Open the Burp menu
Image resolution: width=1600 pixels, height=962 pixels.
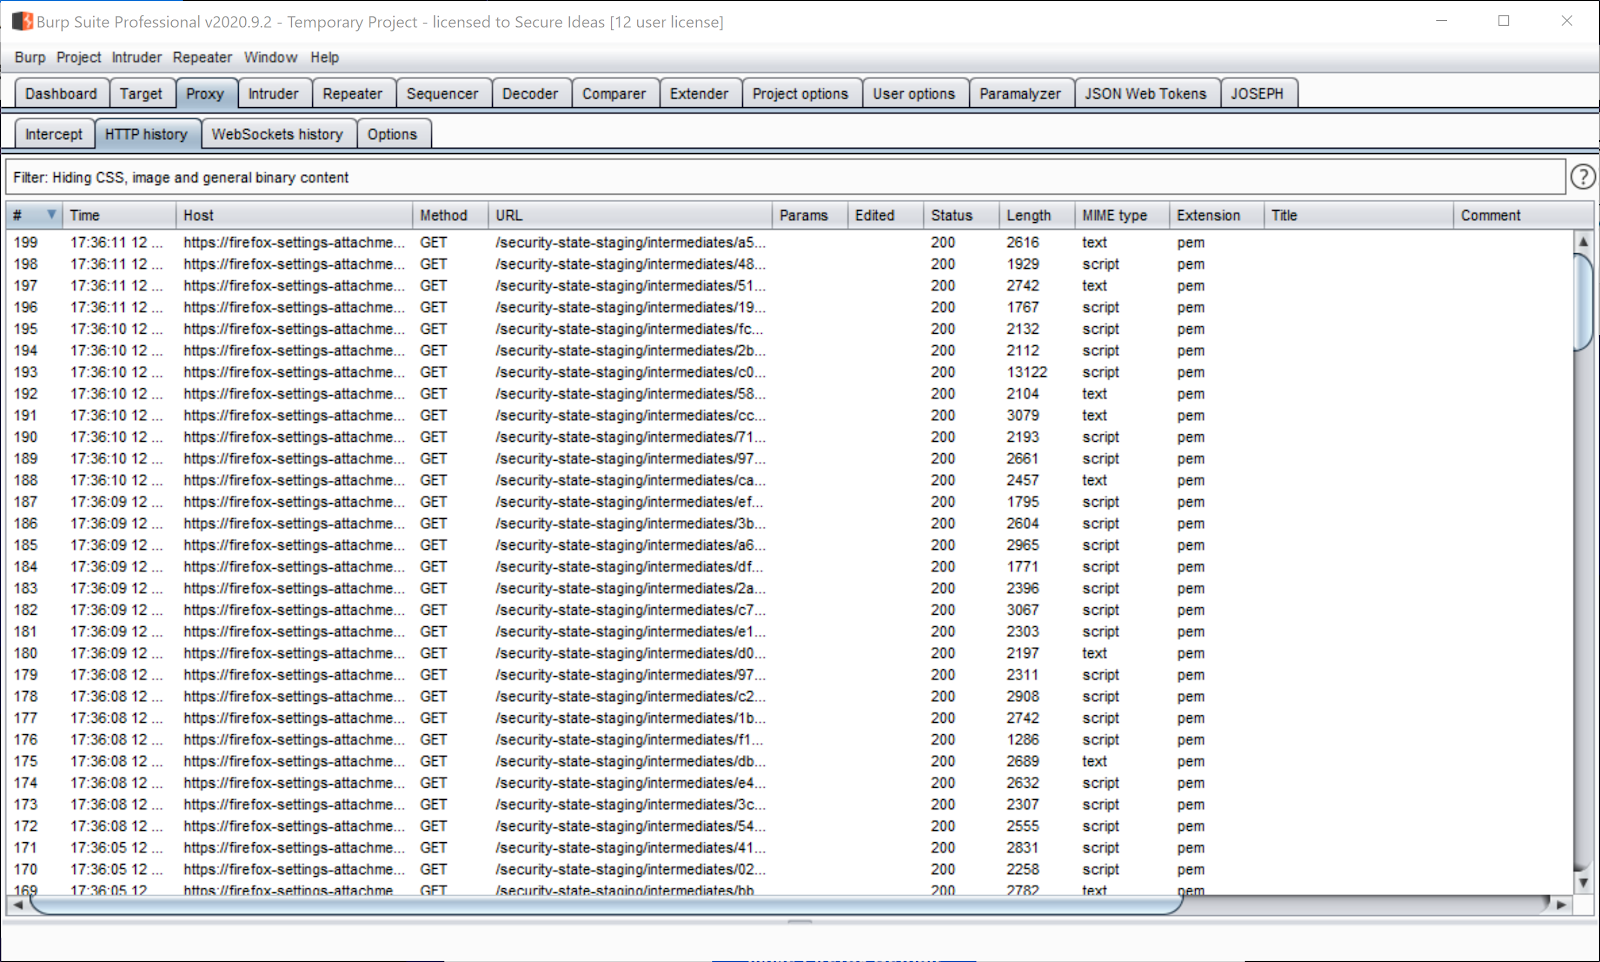[30, 57]
